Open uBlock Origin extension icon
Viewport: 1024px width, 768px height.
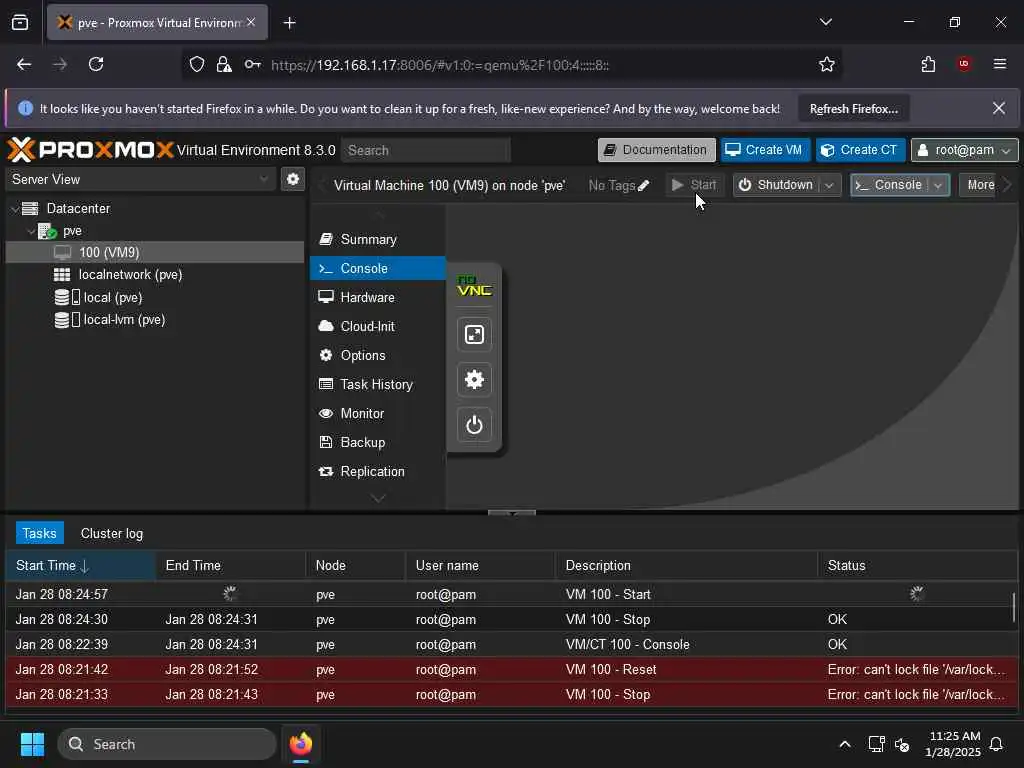964,64
